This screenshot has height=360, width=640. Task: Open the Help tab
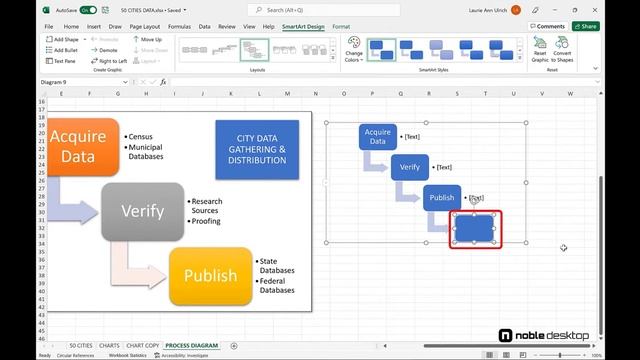pos(268,27)
